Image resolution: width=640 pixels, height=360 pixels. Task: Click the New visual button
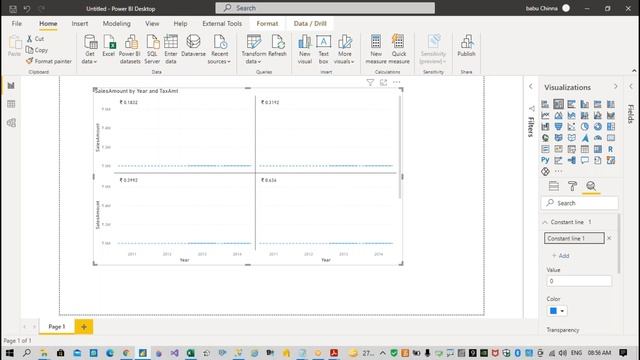[x=305, y=49]
